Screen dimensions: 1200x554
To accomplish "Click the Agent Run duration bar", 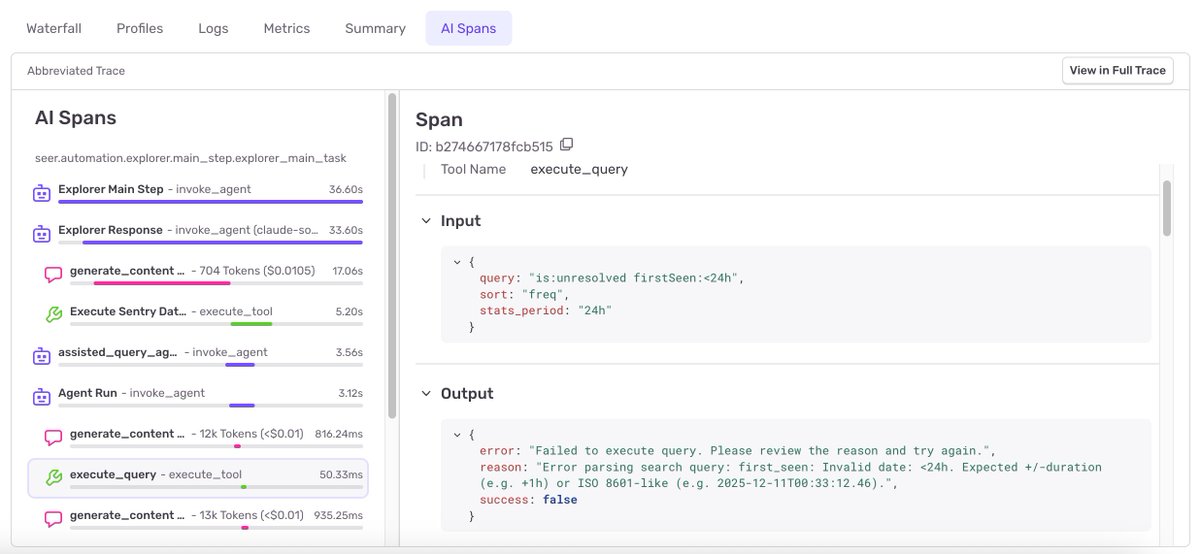I will coord(242,405).
